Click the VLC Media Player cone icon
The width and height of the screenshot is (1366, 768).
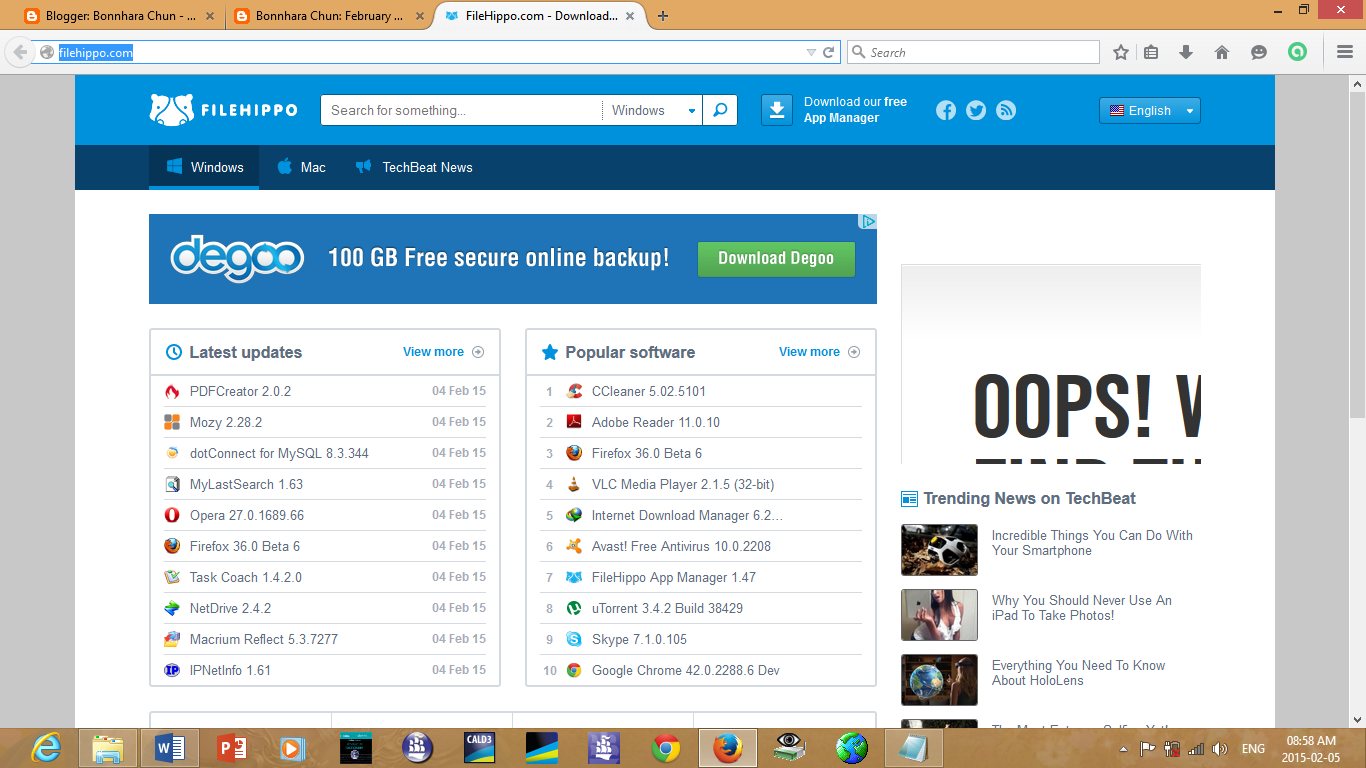[574, 484]
